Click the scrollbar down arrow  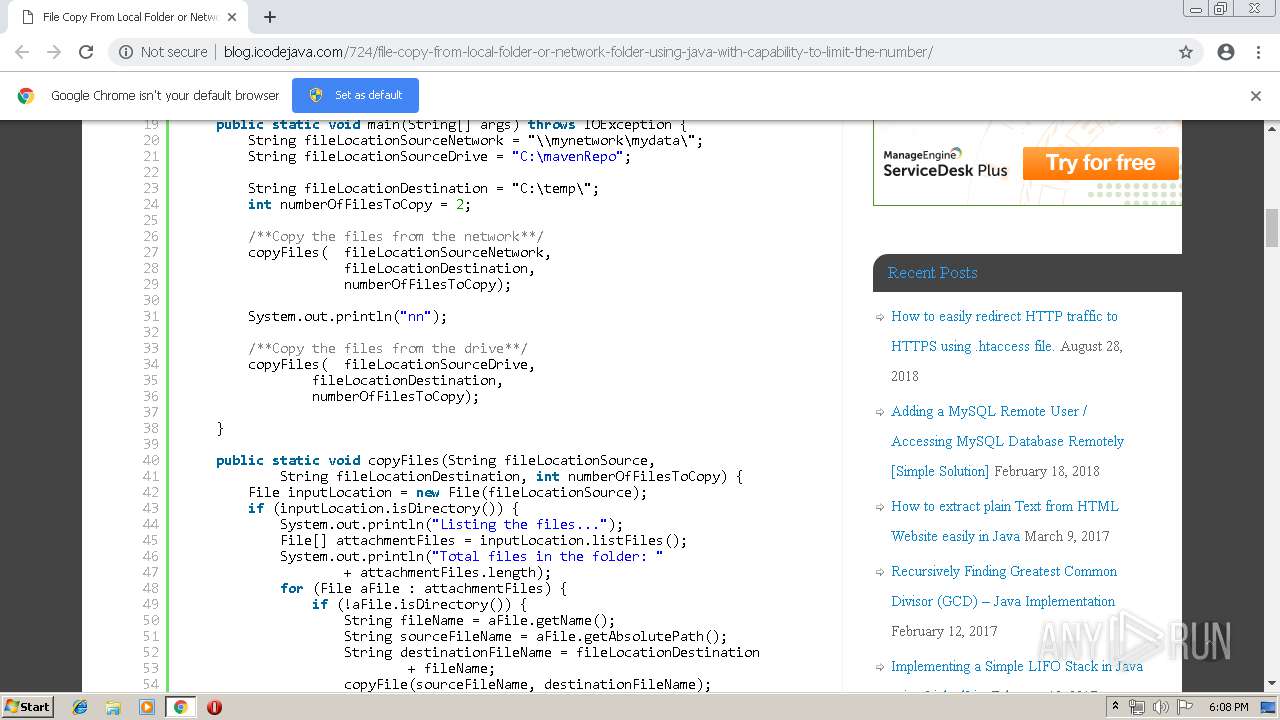[1272, 684]
